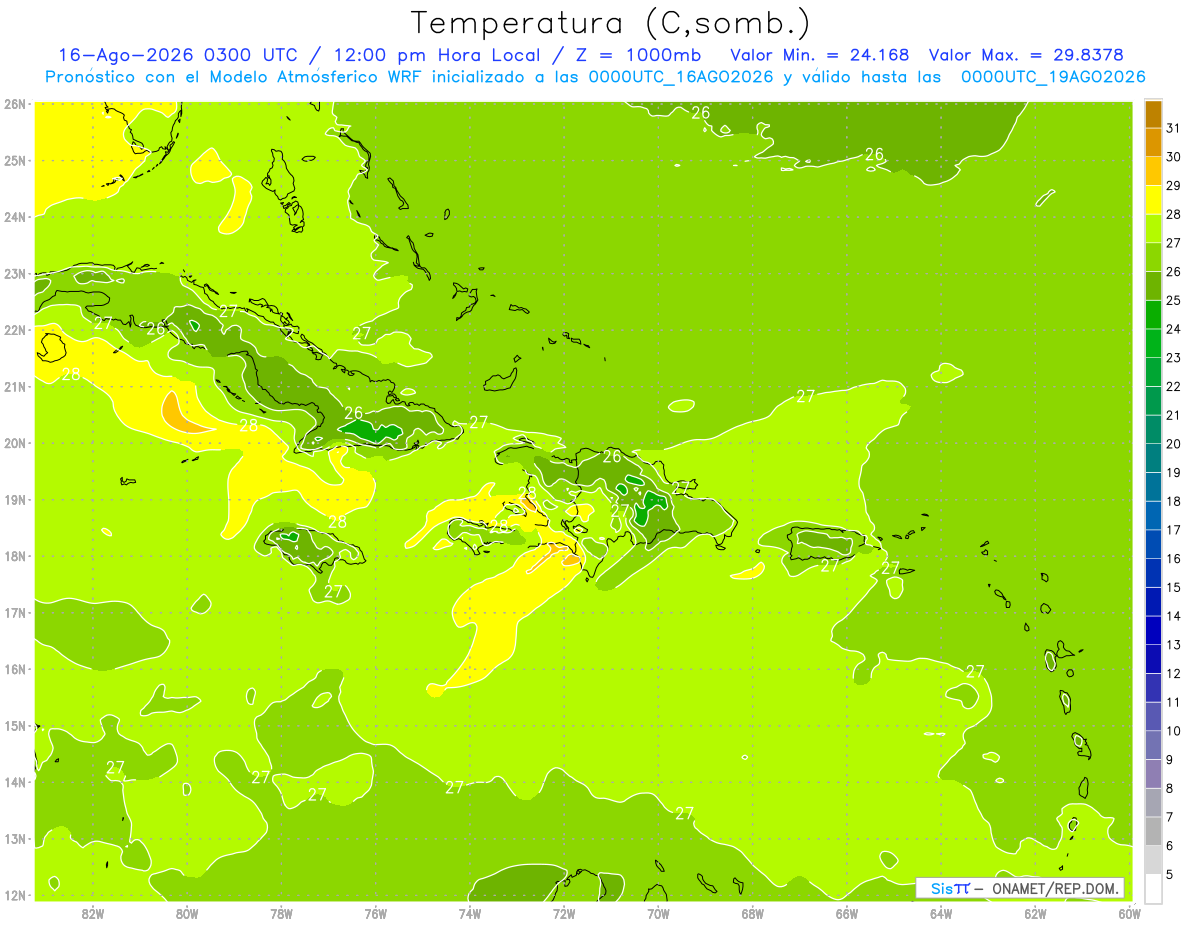Click the 'ONAMET/REP.DOM.' credit label
This screenshot has height=927, width=1200.
1055,888
